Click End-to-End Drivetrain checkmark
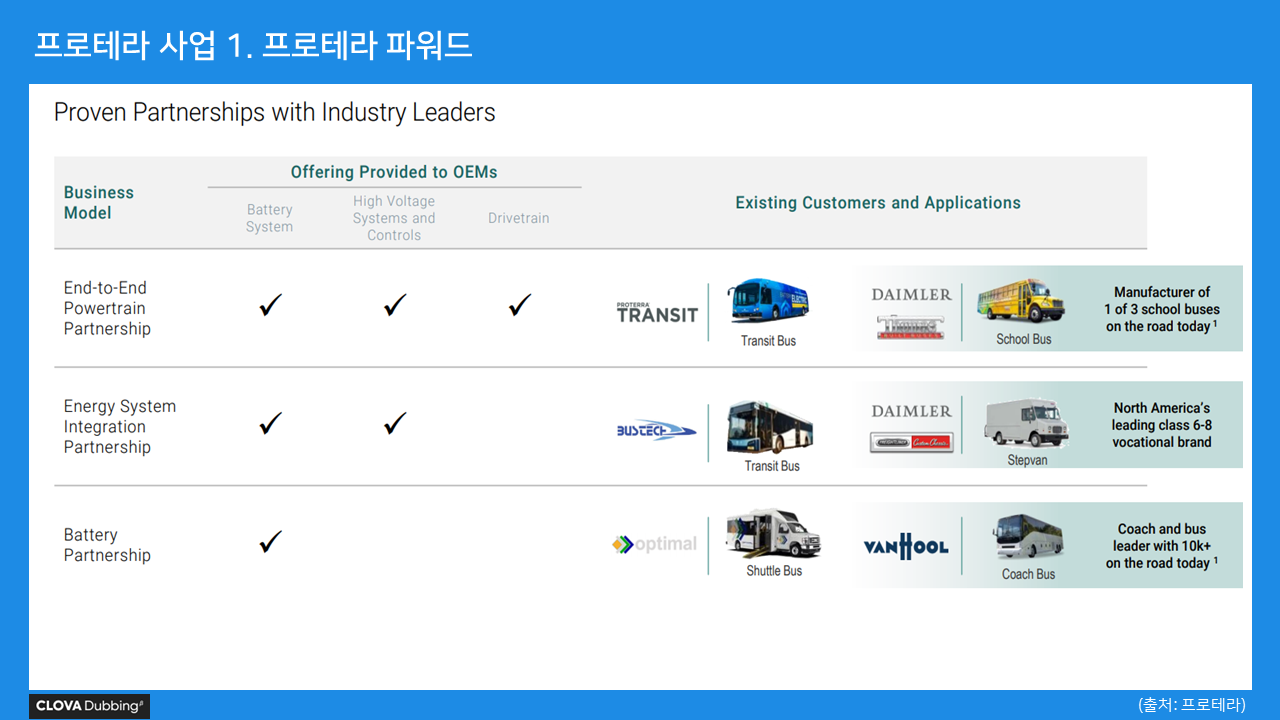This screenshot has width=1280, height=720. coord(519,305)
